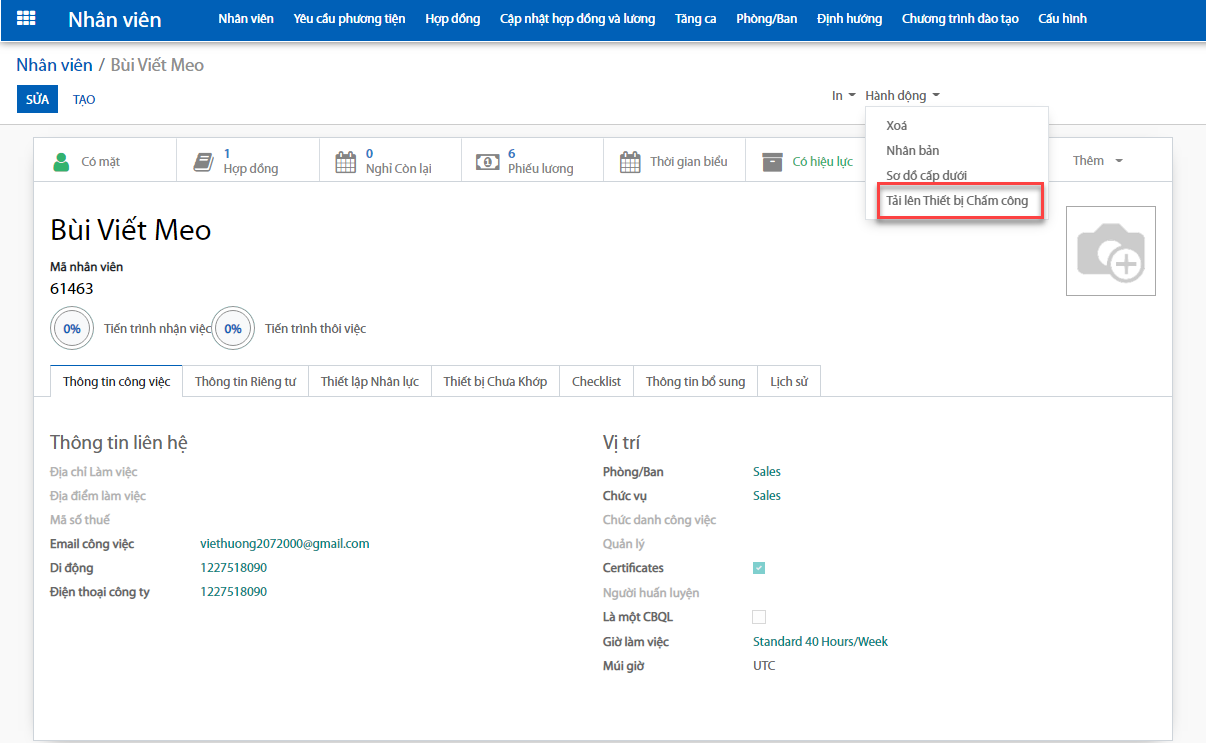Open the Nhân viên top menu item
This screenshot has height=743, width=1206.
(246, 19)
